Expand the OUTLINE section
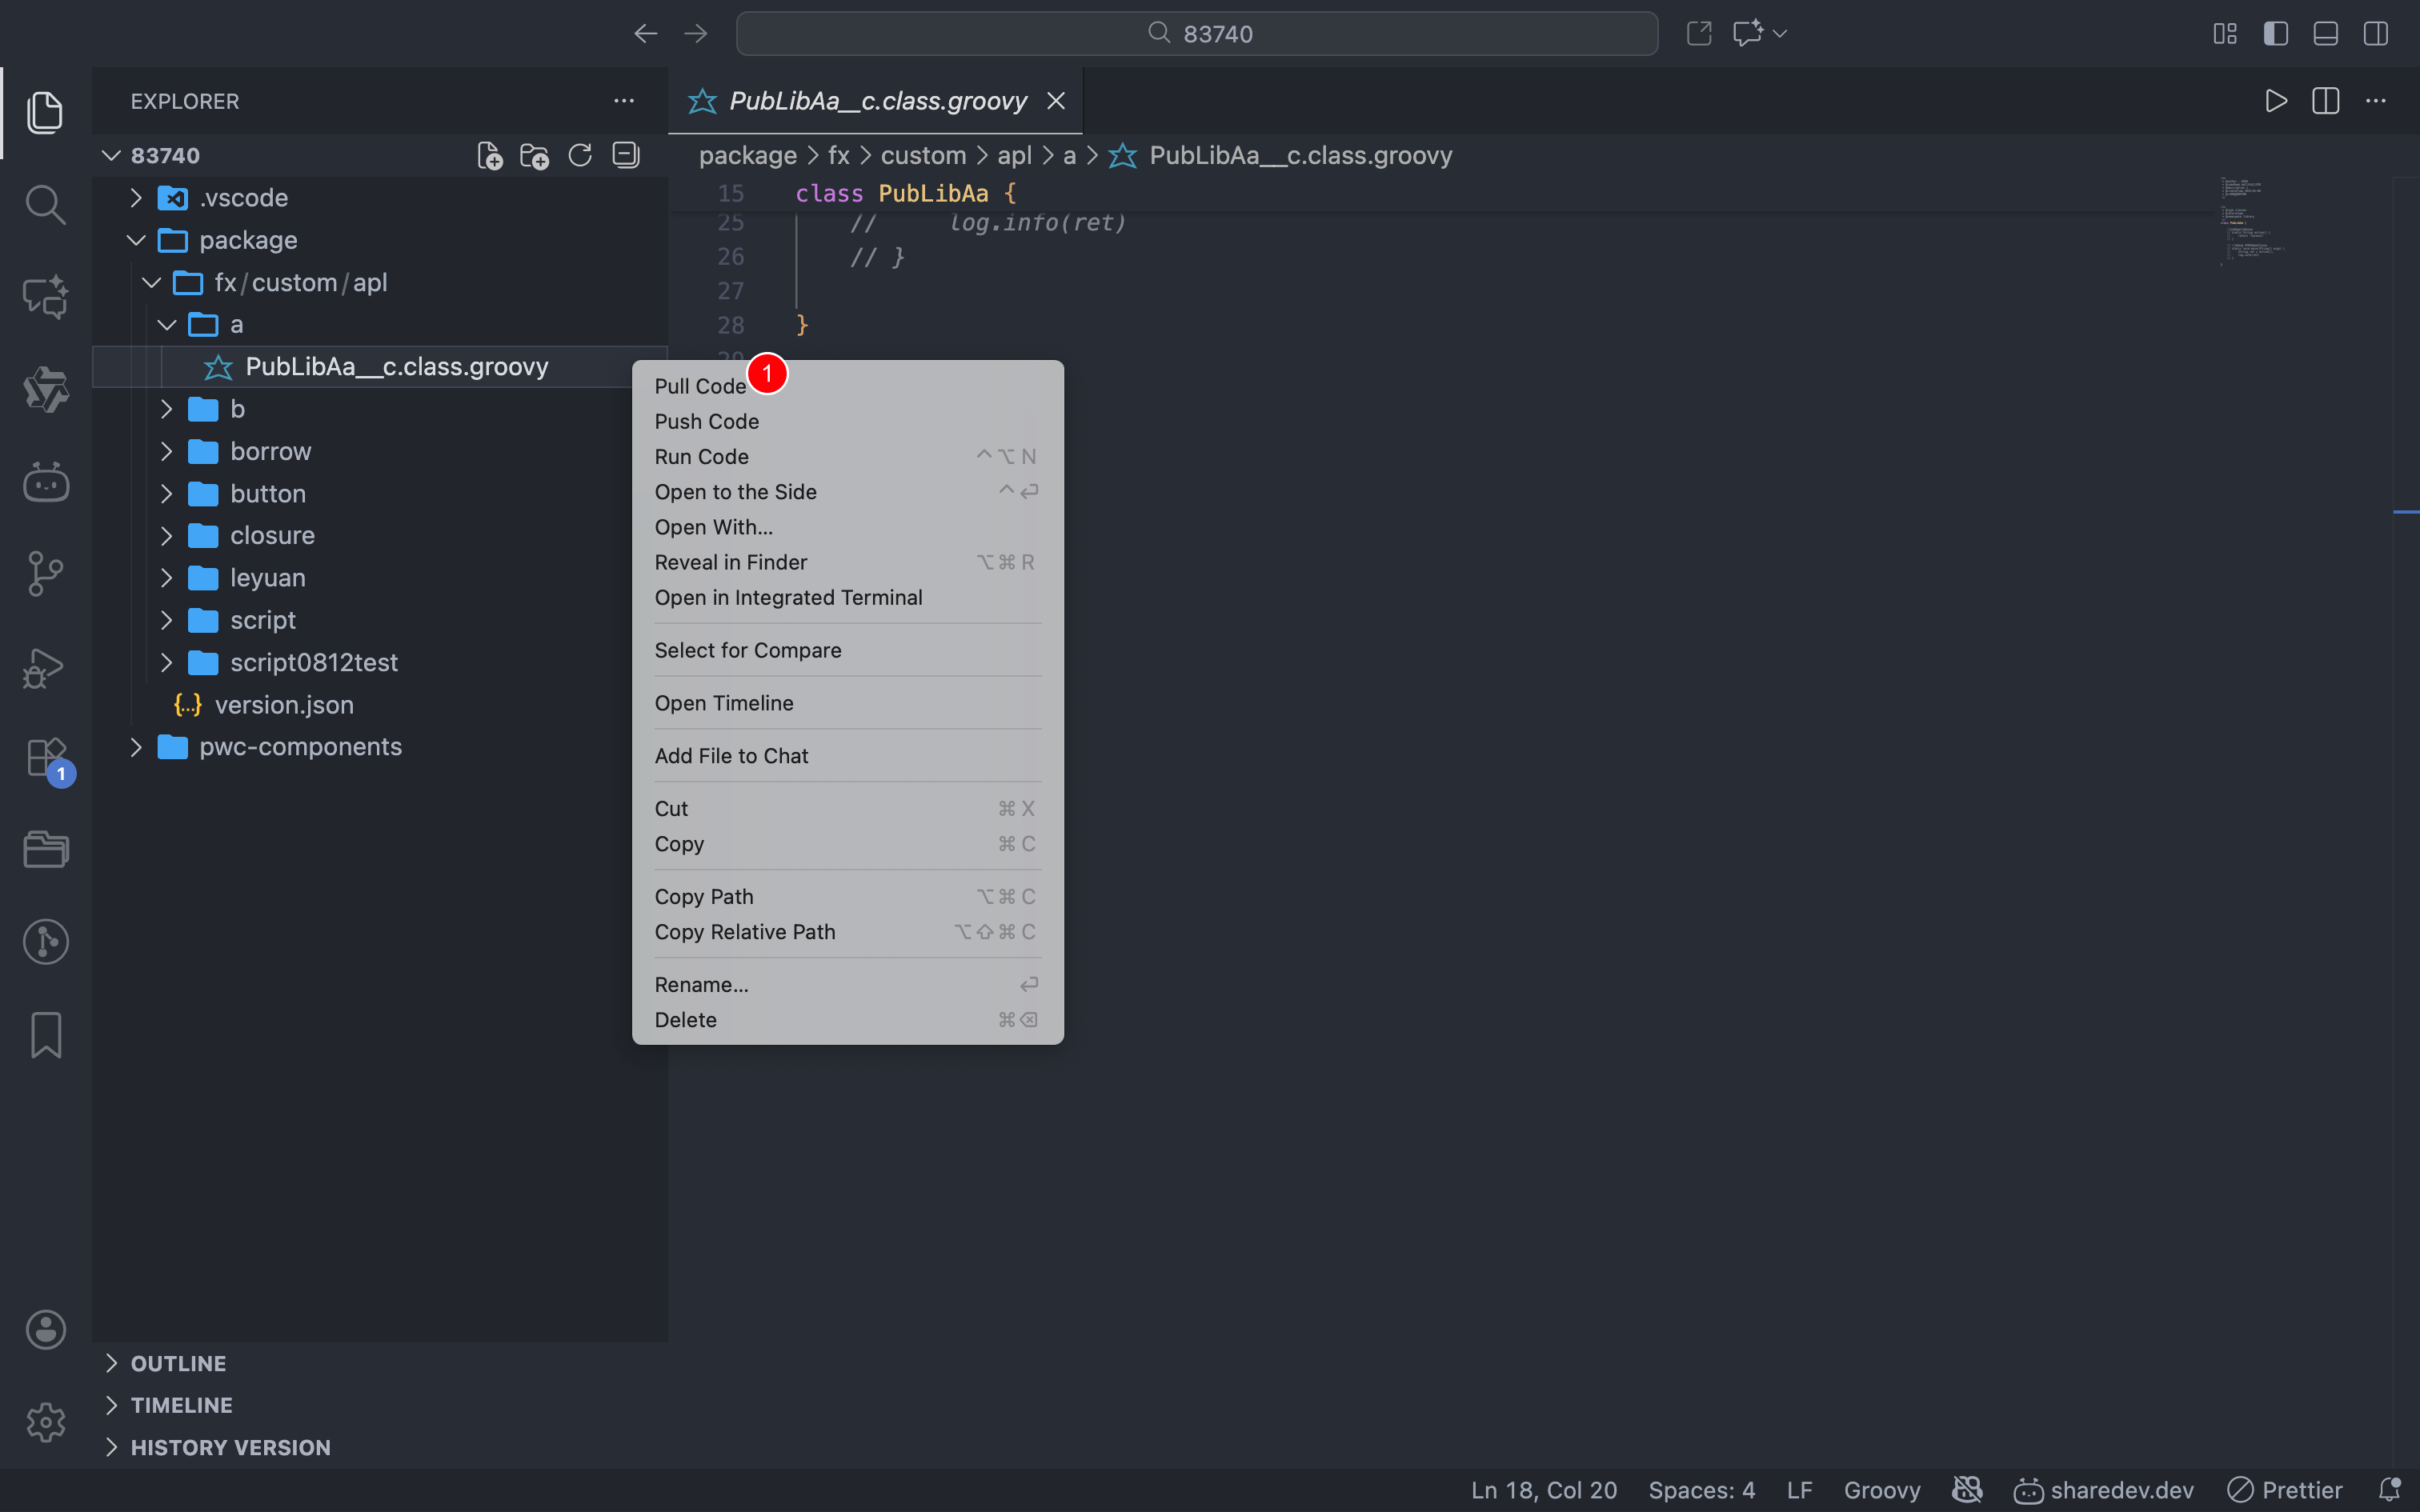2420x1512 pixels. pos(178,1363)
